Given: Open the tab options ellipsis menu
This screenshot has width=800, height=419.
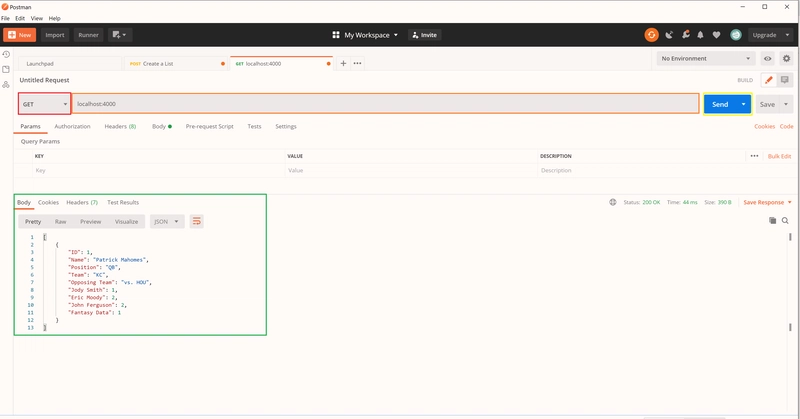Looking at the screenshot, I should pos(358,63).
